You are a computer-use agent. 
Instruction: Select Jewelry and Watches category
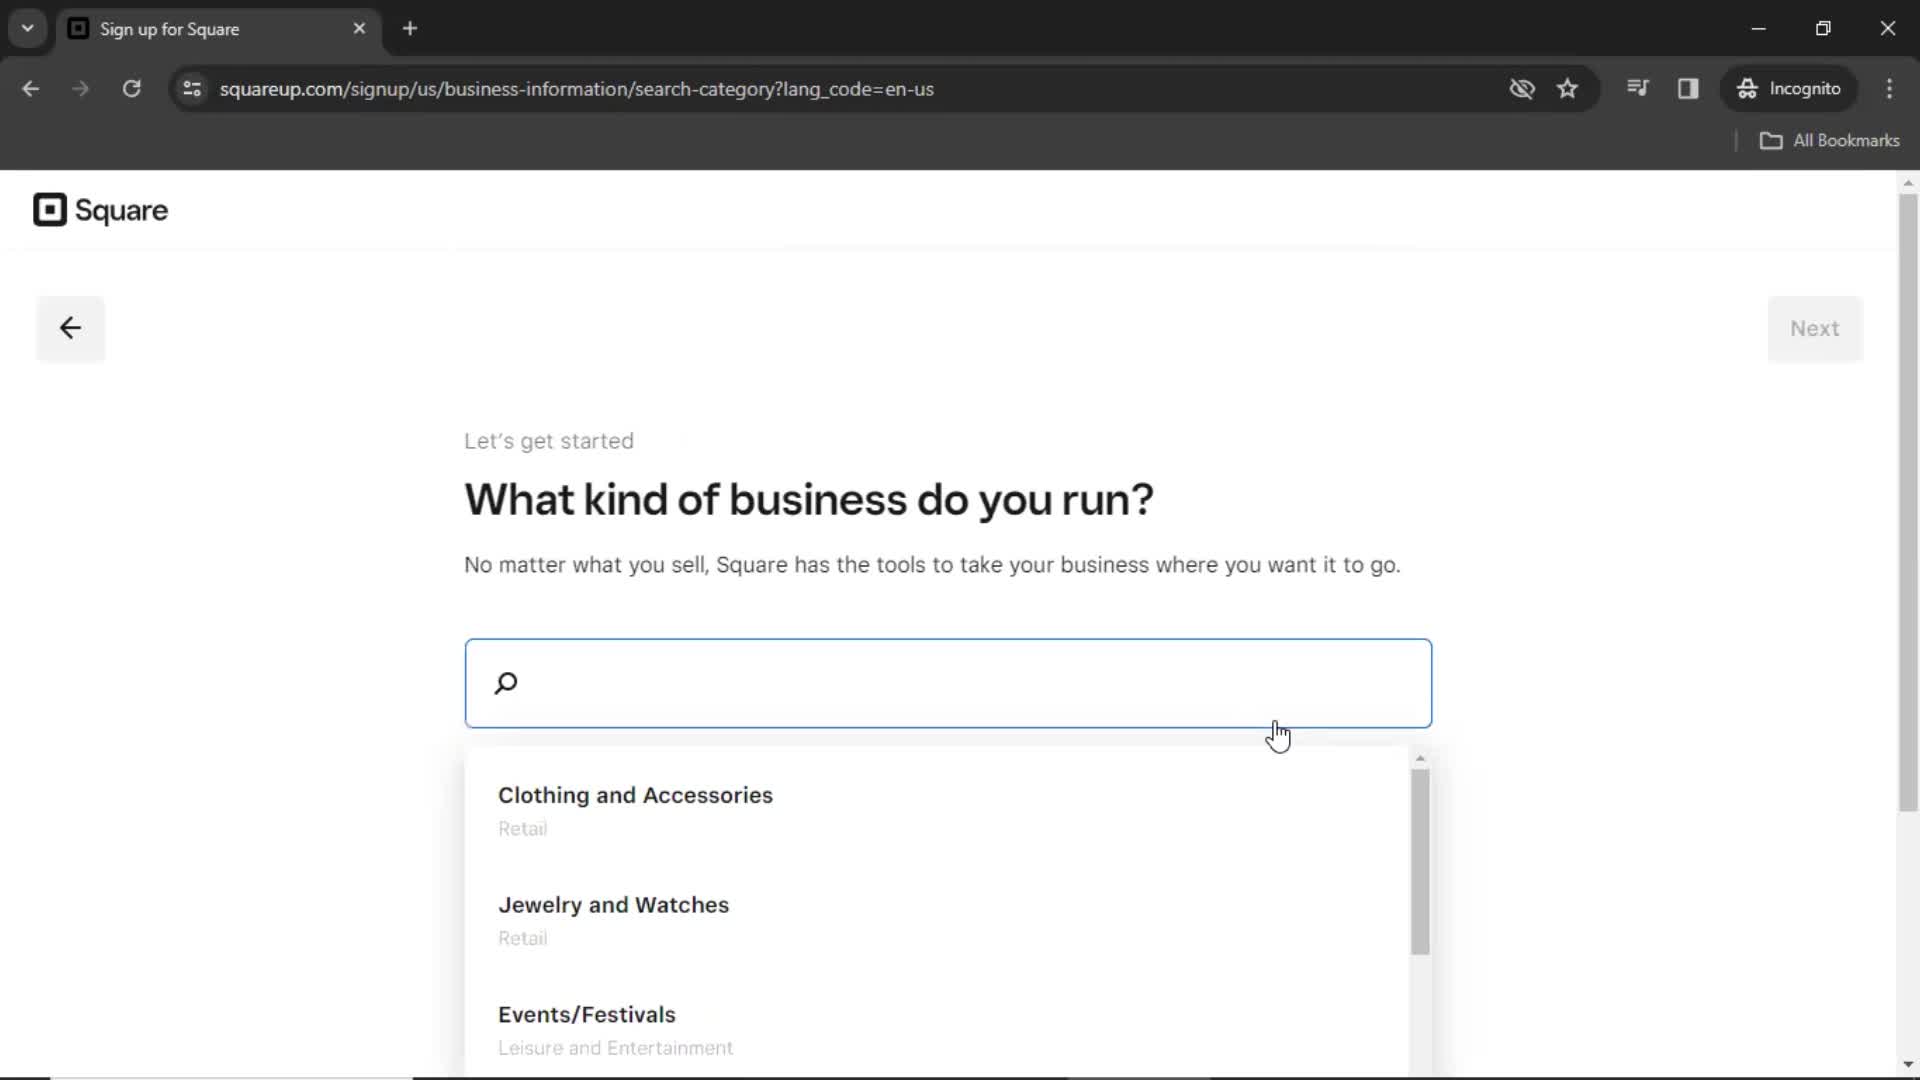click(938, 921)
